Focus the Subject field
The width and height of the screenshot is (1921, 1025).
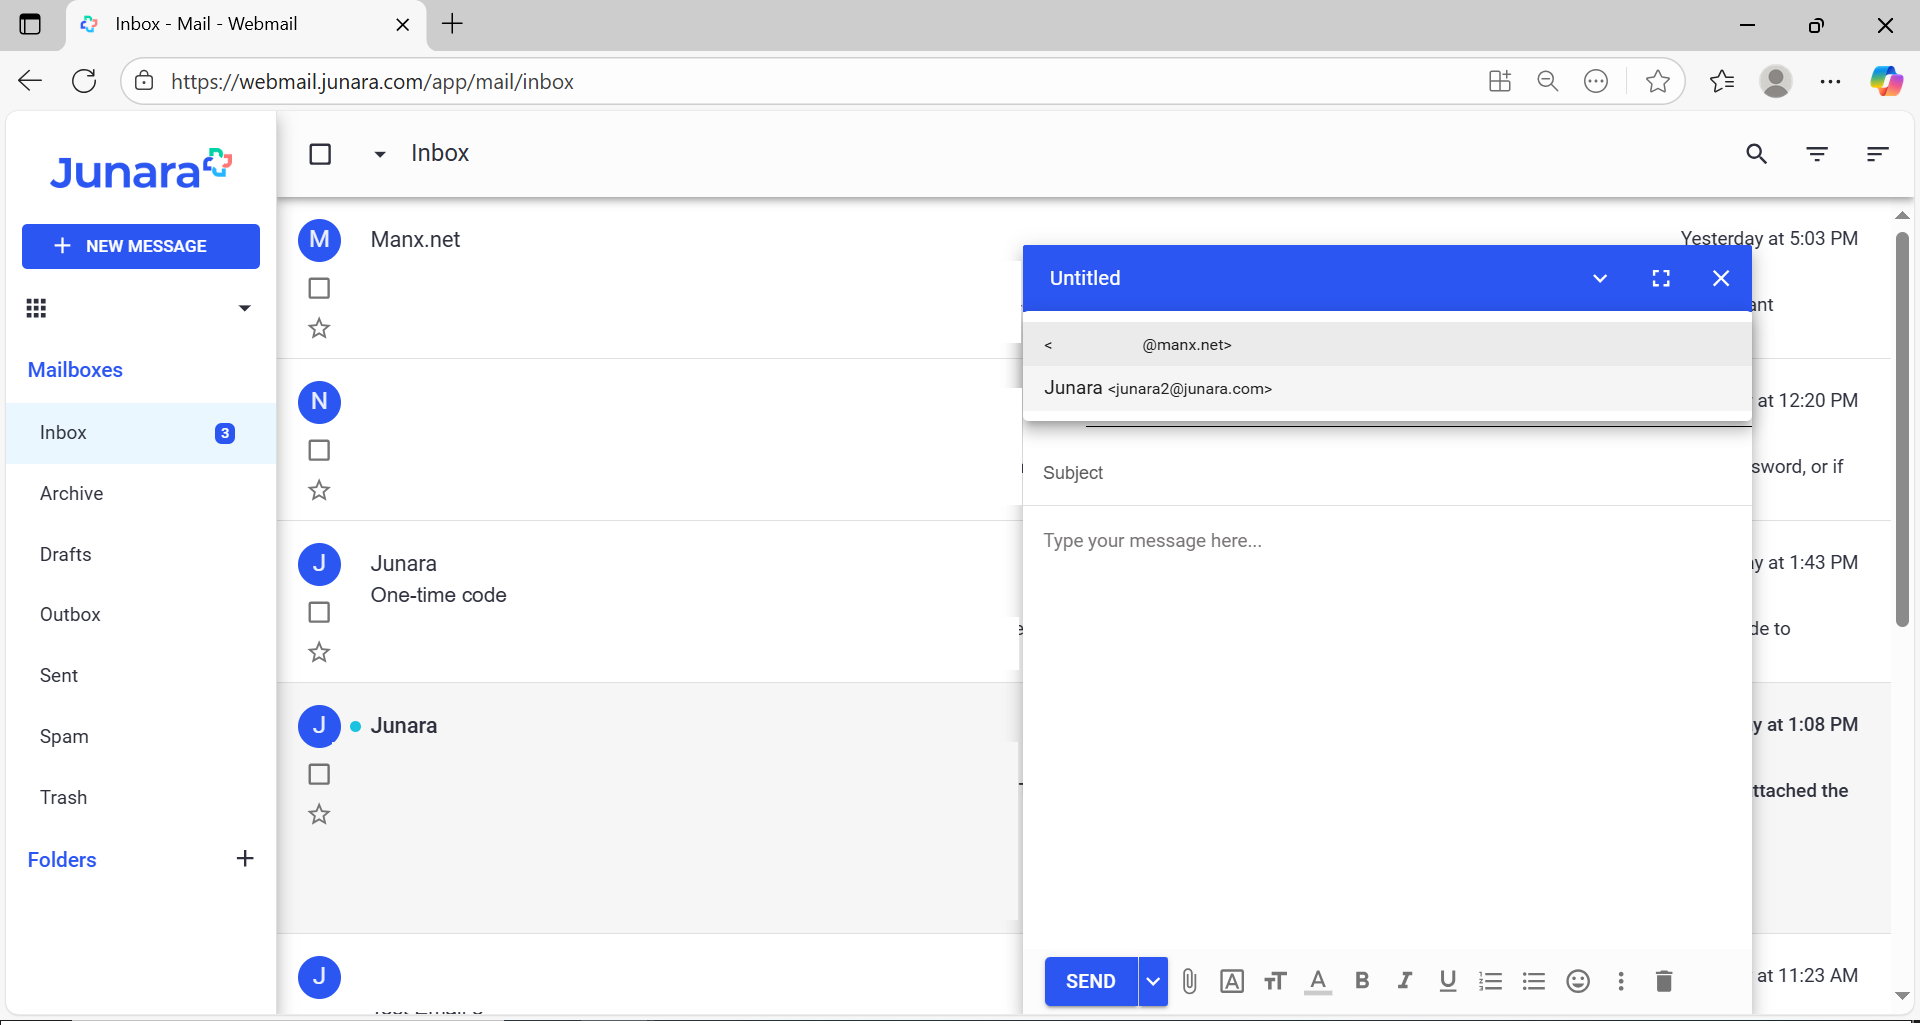(x=1387, y=473)
